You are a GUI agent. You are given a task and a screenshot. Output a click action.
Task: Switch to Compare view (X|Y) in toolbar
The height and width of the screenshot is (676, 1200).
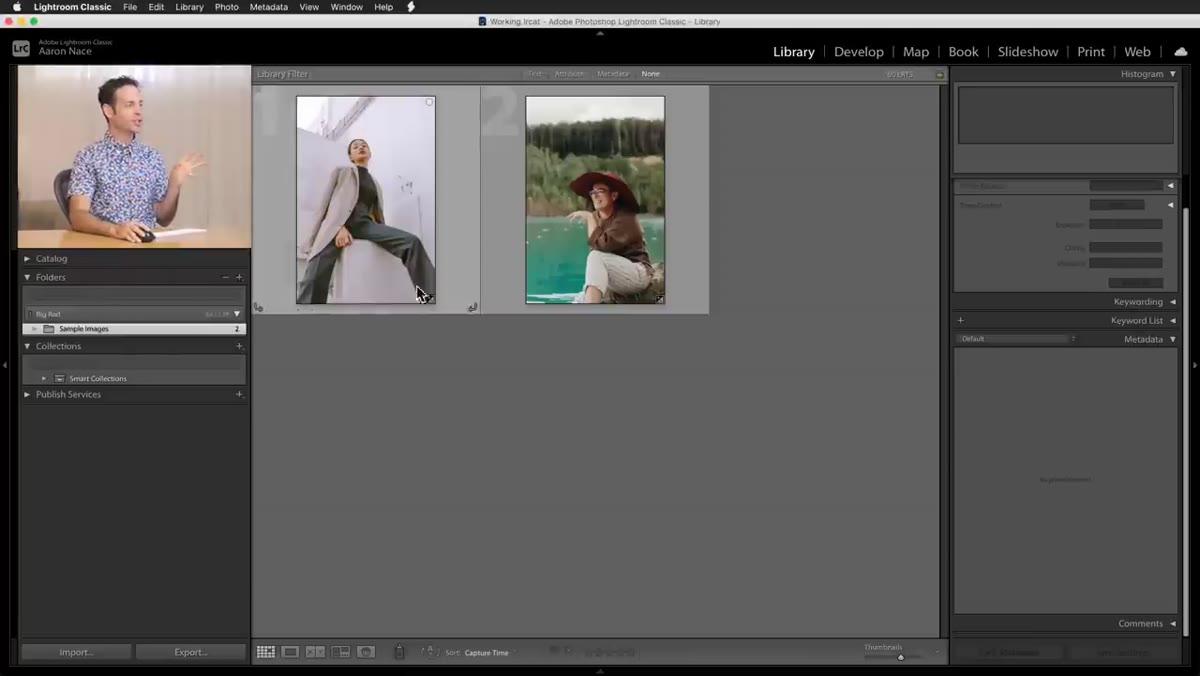tap(315, 652)
